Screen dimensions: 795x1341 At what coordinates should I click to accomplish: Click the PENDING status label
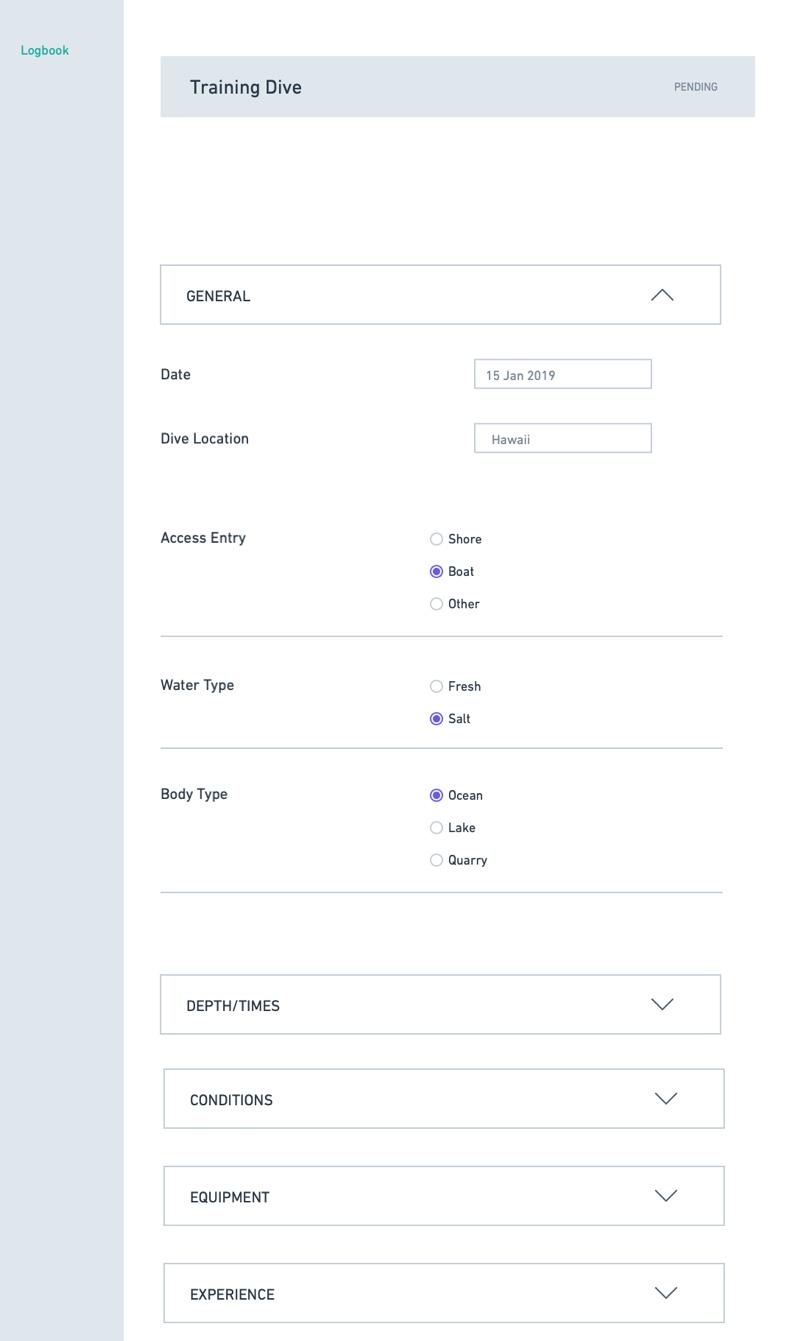696,87
